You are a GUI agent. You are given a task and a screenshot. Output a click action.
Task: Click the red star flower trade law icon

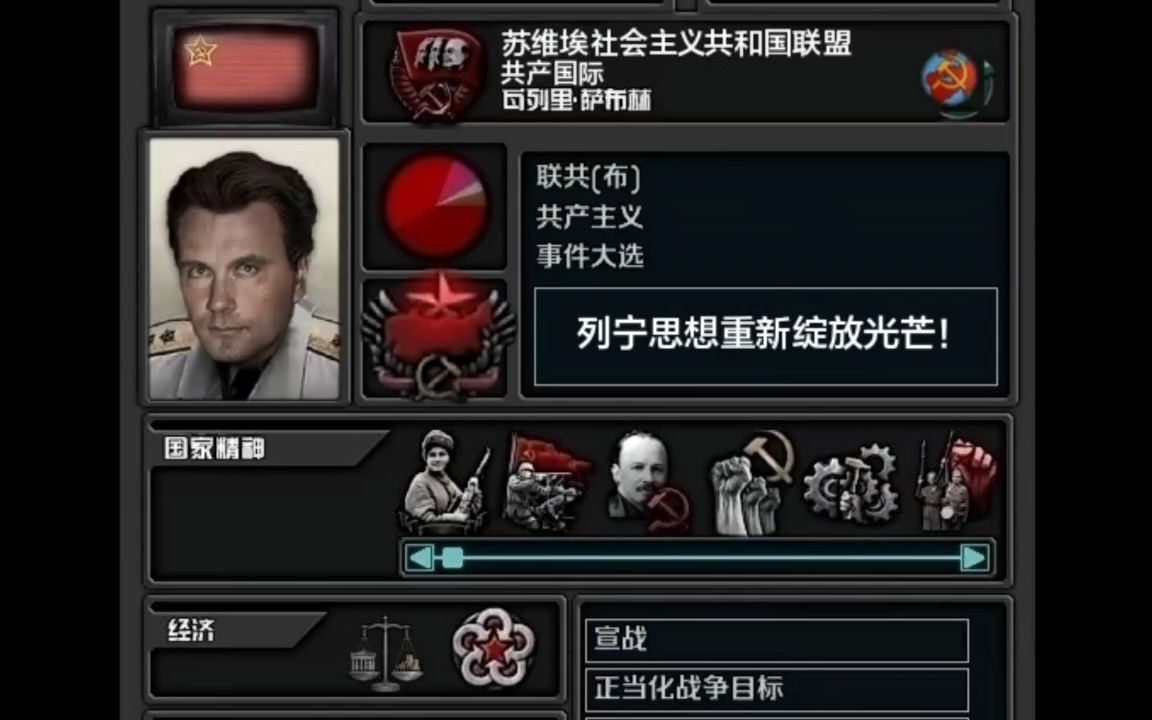[x=494, y=647]
